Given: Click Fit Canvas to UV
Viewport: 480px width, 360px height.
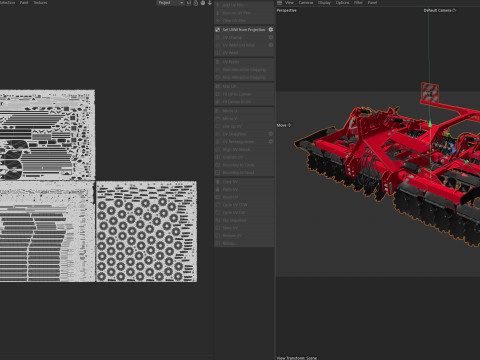Looking at the screenshot, I should coord(244,102).
